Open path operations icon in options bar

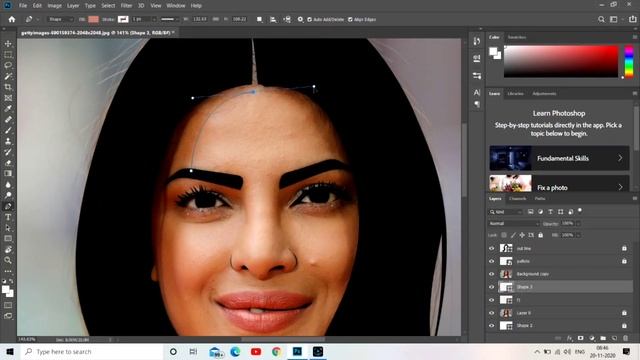[x=260, y=19]
